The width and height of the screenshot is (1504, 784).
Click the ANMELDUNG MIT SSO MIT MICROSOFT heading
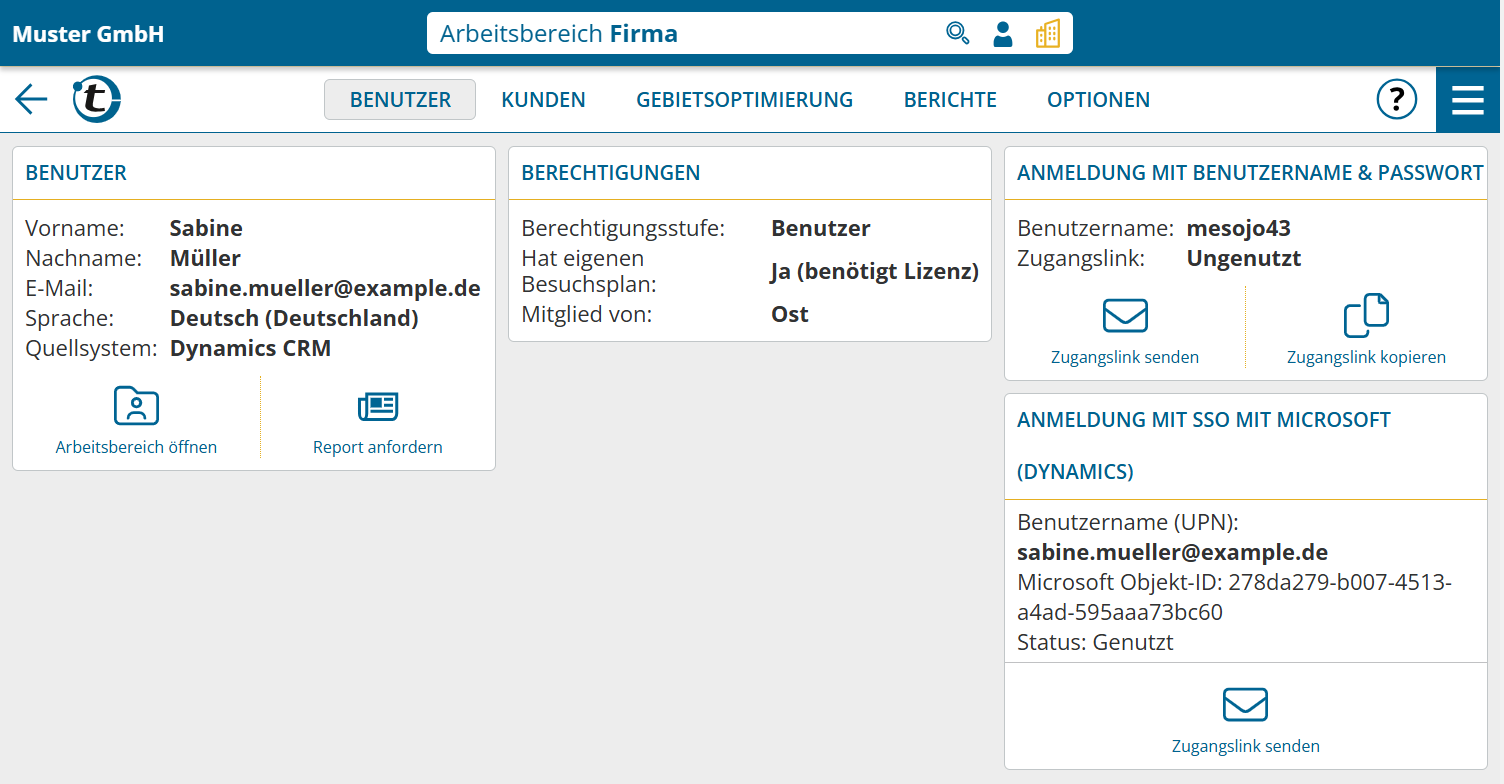tap(1204, 446)
